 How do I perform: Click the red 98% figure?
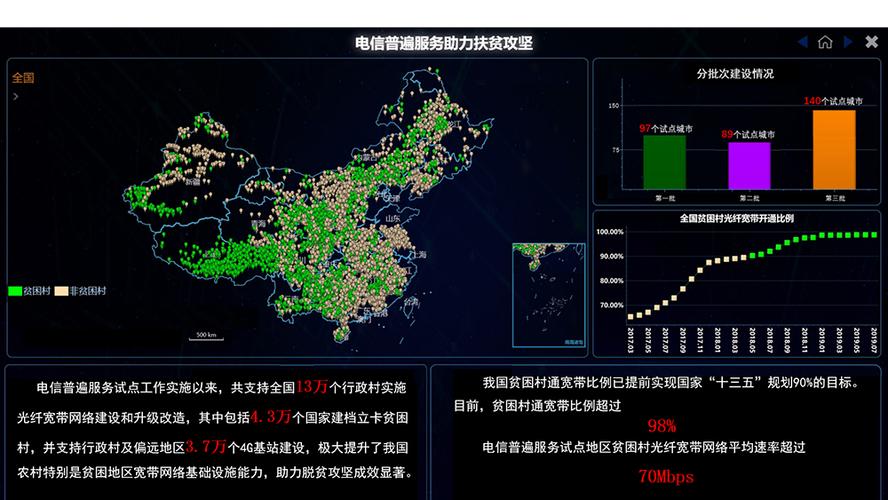coord(661,426)
